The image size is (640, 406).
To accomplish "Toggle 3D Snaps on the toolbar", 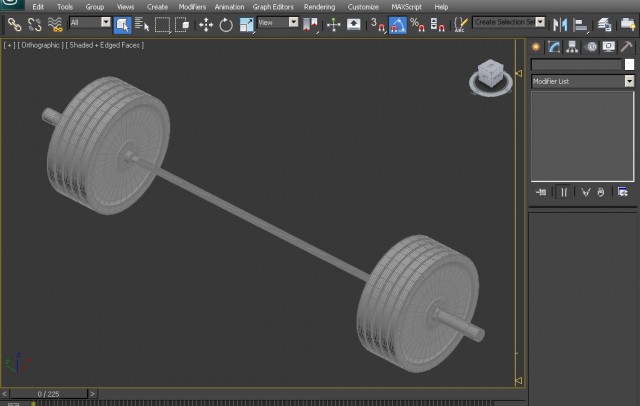I will pyautogui.click(x=378, y=25).
